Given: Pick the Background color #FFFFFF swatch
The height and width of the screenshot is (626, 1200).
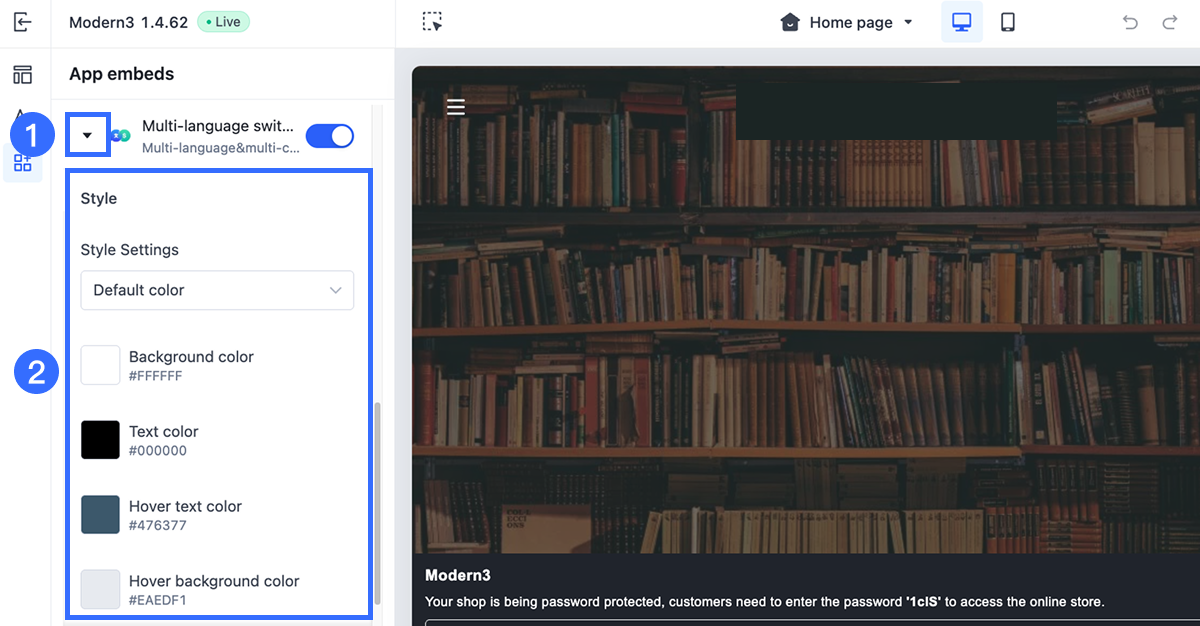Looking at the screenshot, I should point(100,365).
